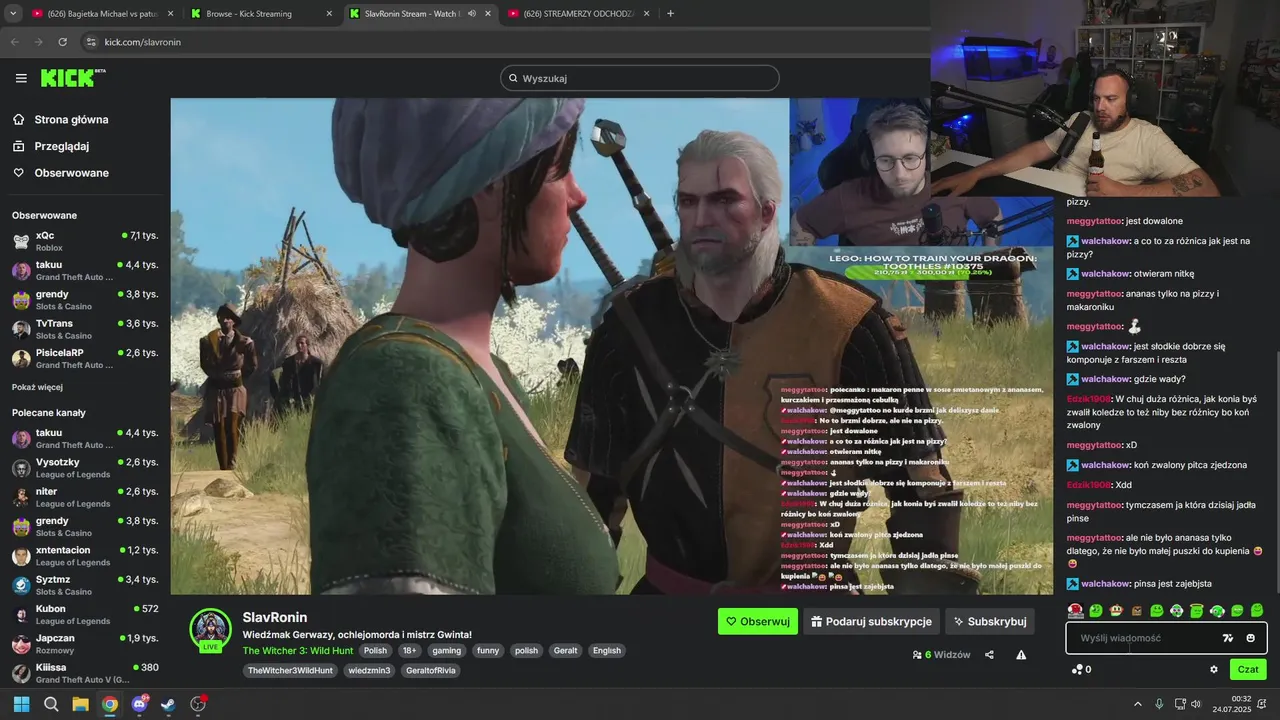
Task: Click walchakow username in last chat message
Action: [1105, 583]
